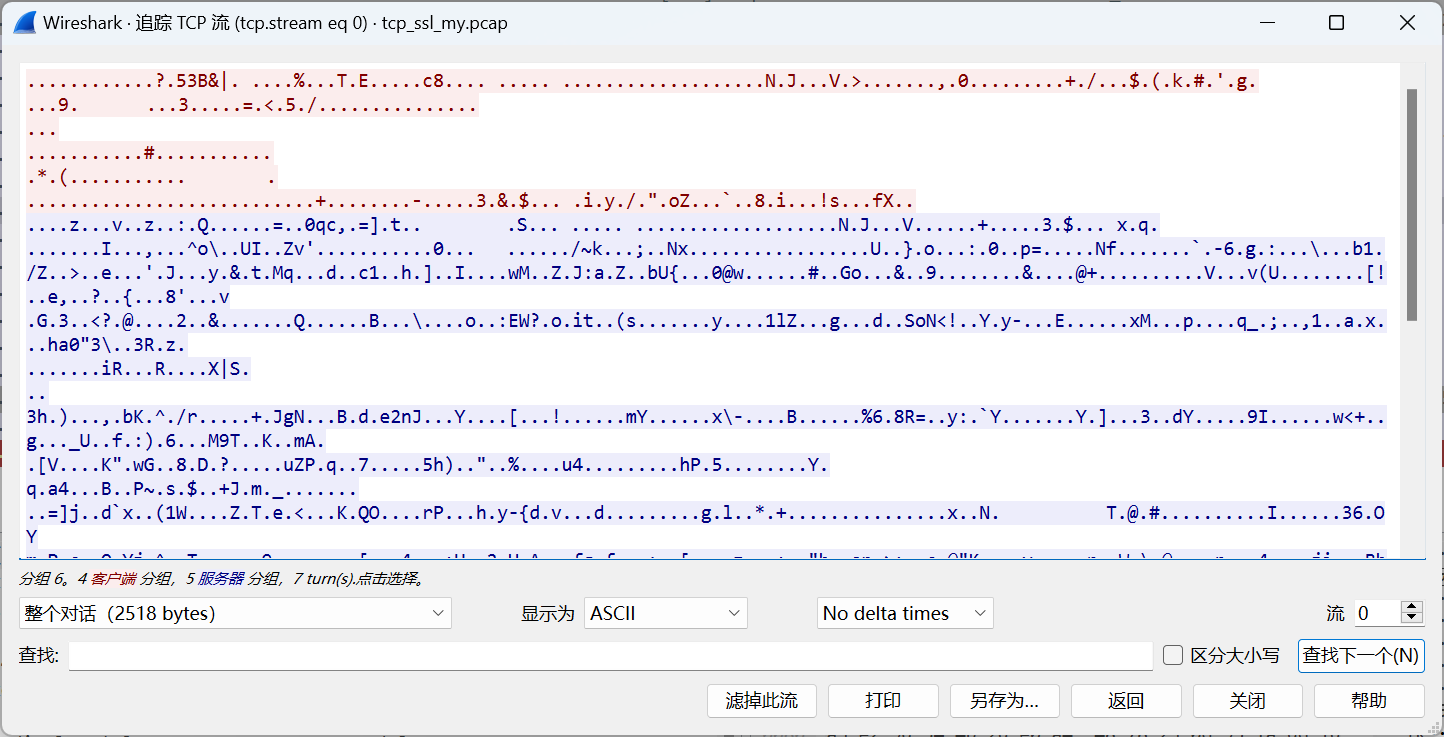Save stream data using 另存为... button
This screenshot has height=737, width=1444.
coord(1004,701)
